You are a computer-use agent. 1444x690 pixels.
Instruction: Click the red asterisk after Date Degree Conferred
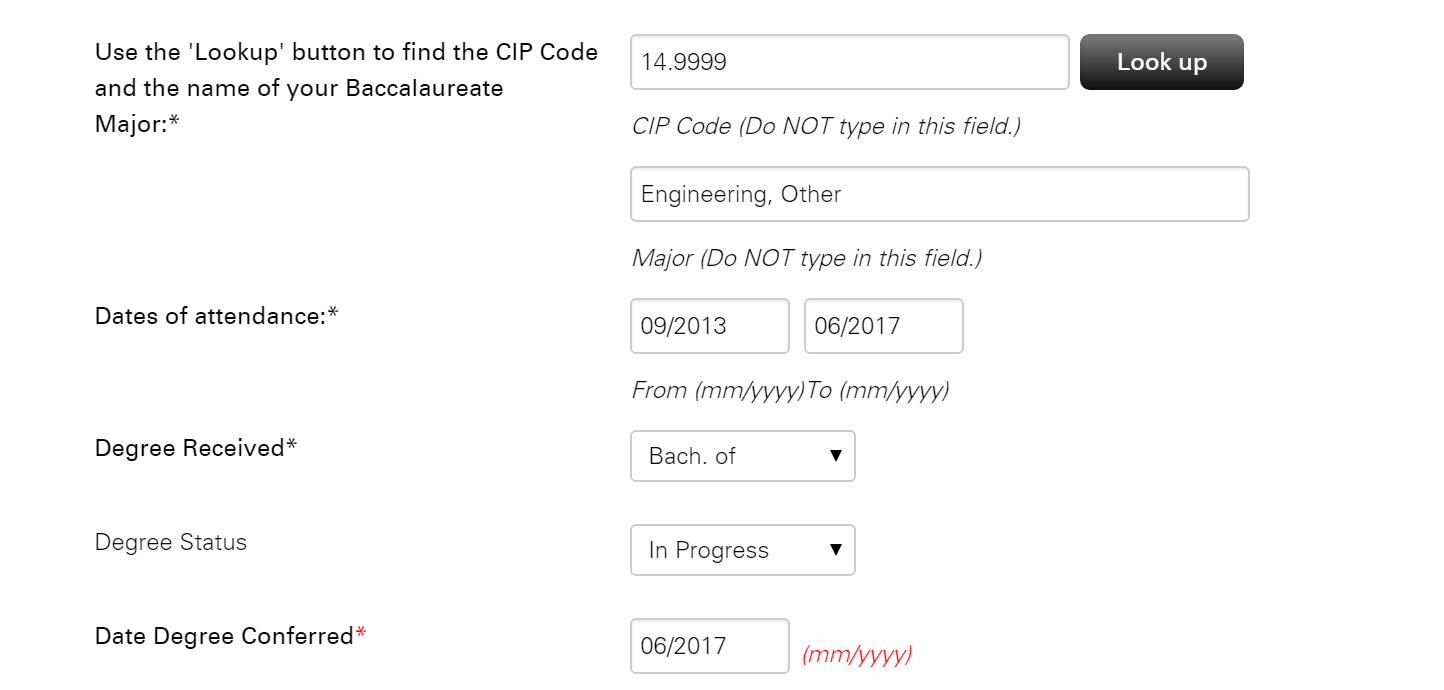click(361, 634)
